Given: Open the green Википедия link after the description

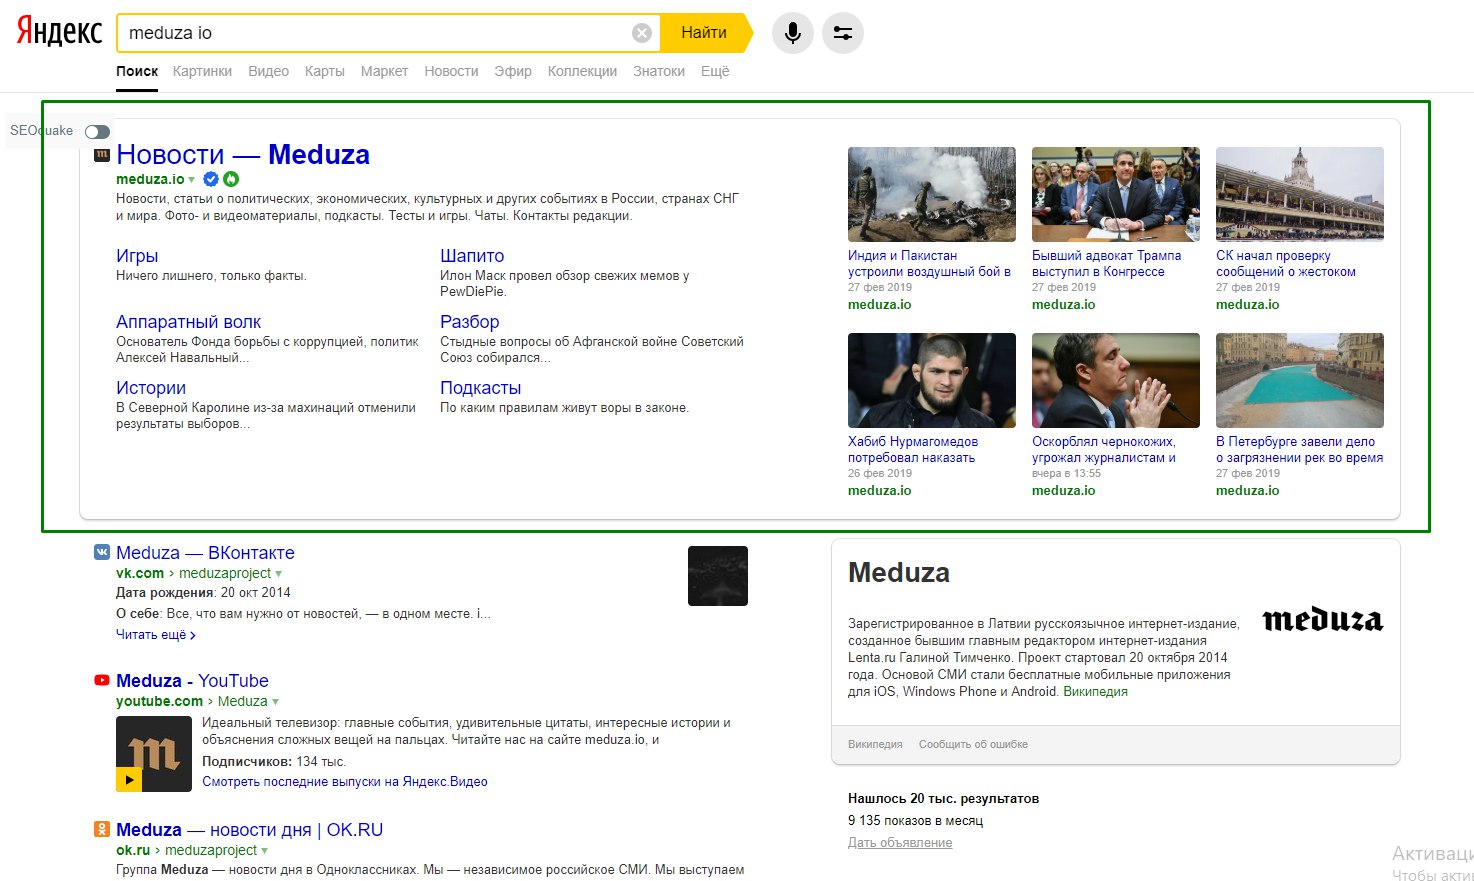Looking at the screenshot, I should 1095,692.
